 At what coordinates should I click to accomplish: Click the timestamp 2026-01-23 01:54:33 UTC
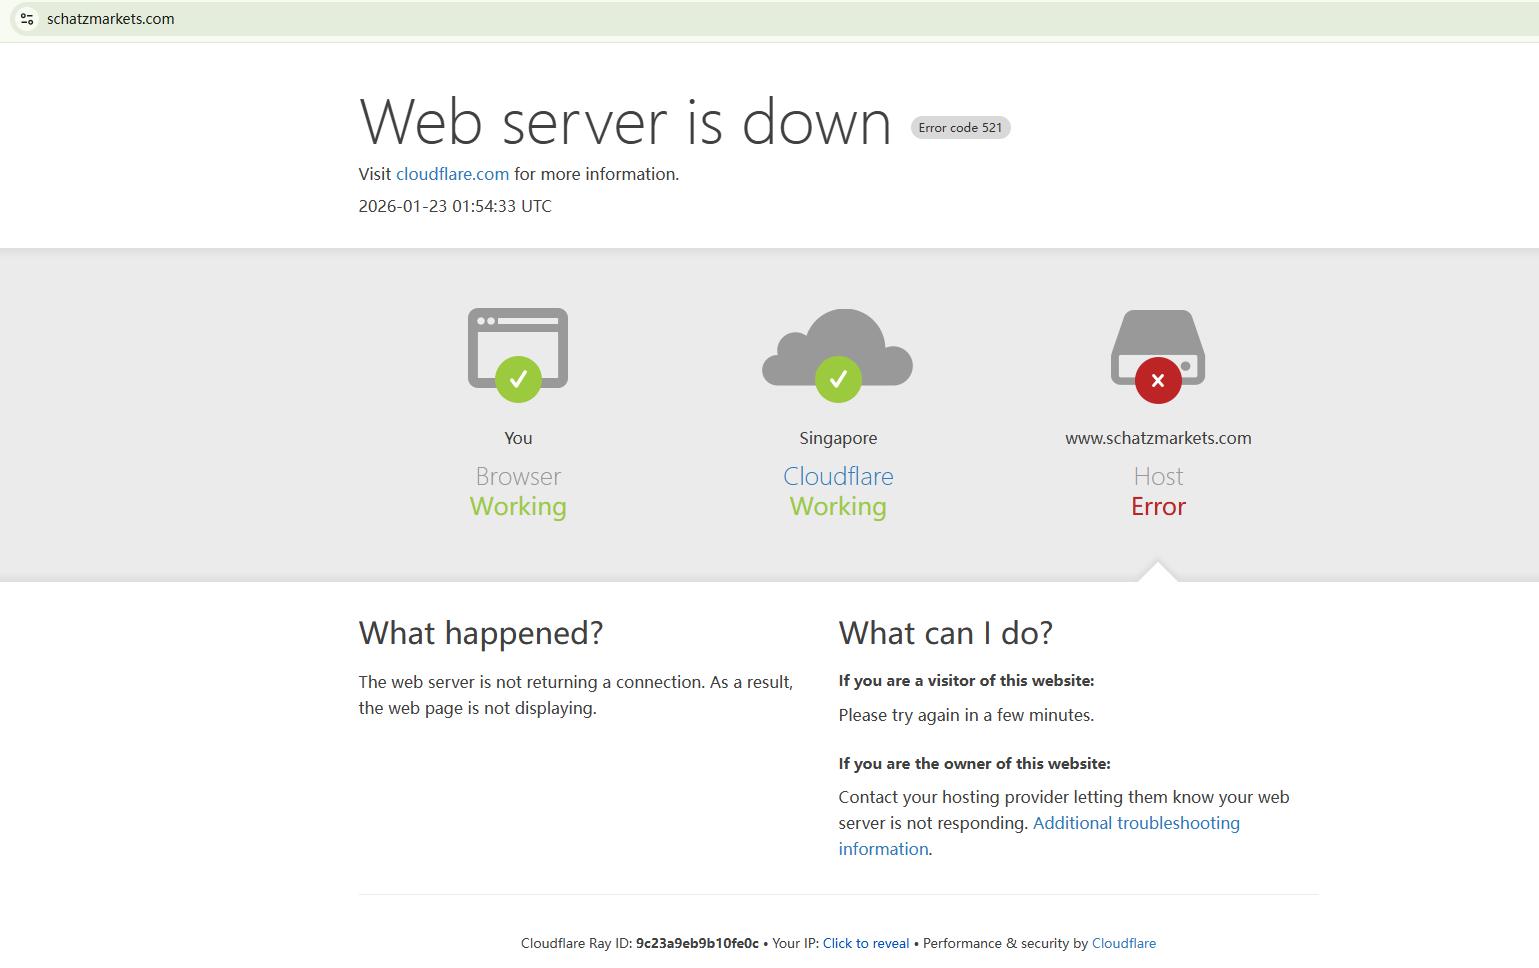coord(455,206)
